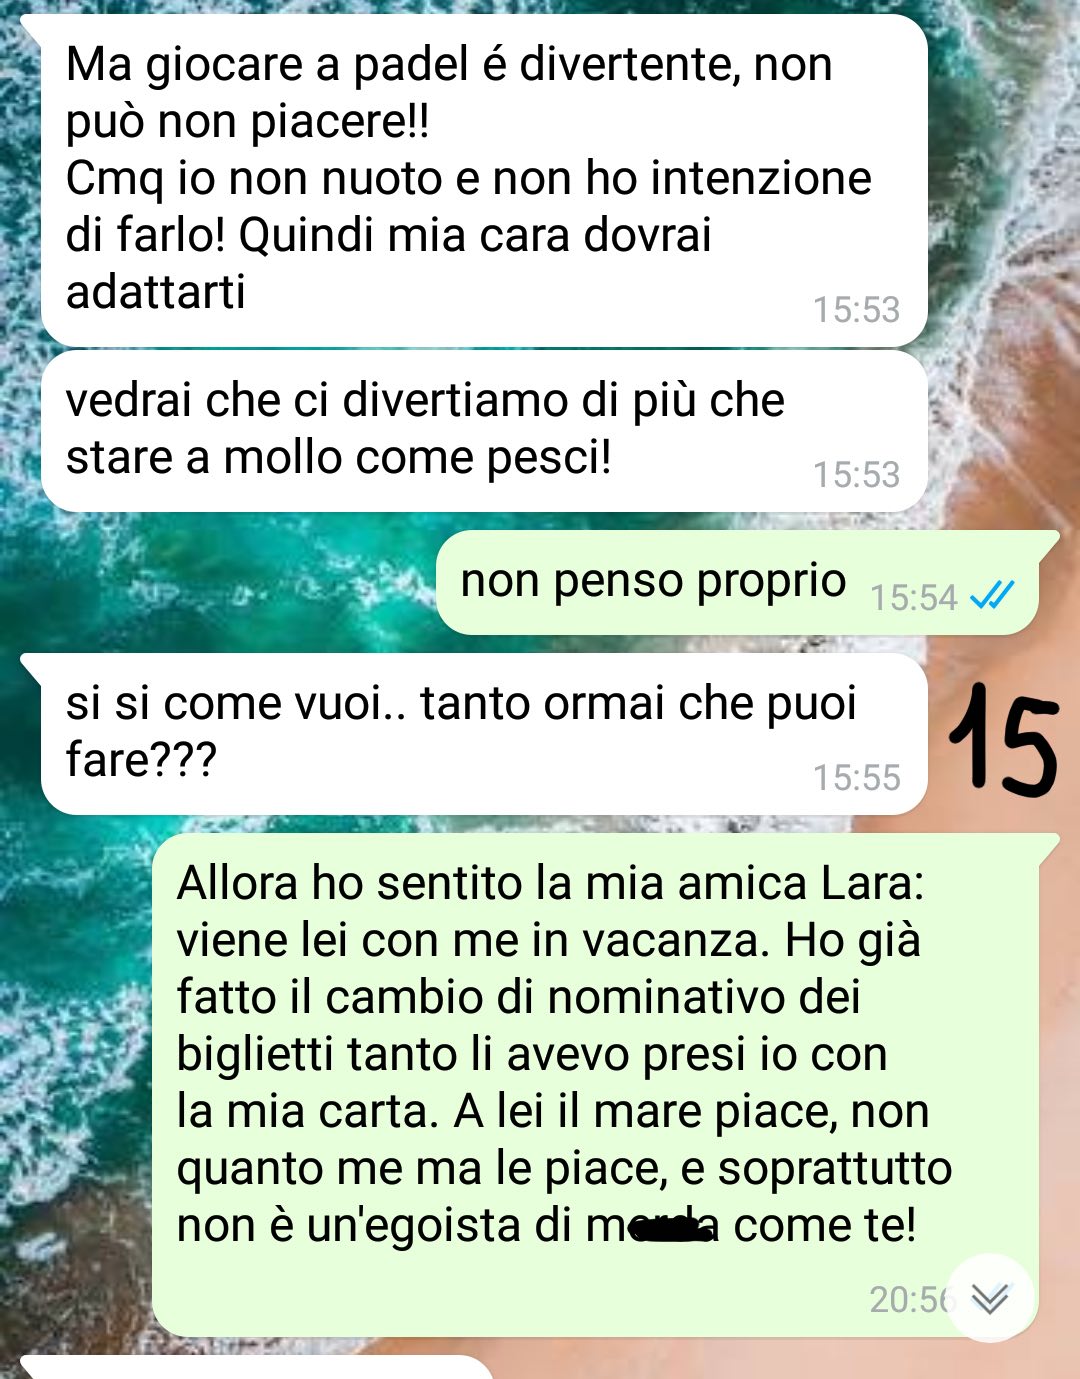Screen dimensions: 1080x1379
Task: Tap the scroll-to-bottom double chevron button
Action: [x=989, y=1297]
